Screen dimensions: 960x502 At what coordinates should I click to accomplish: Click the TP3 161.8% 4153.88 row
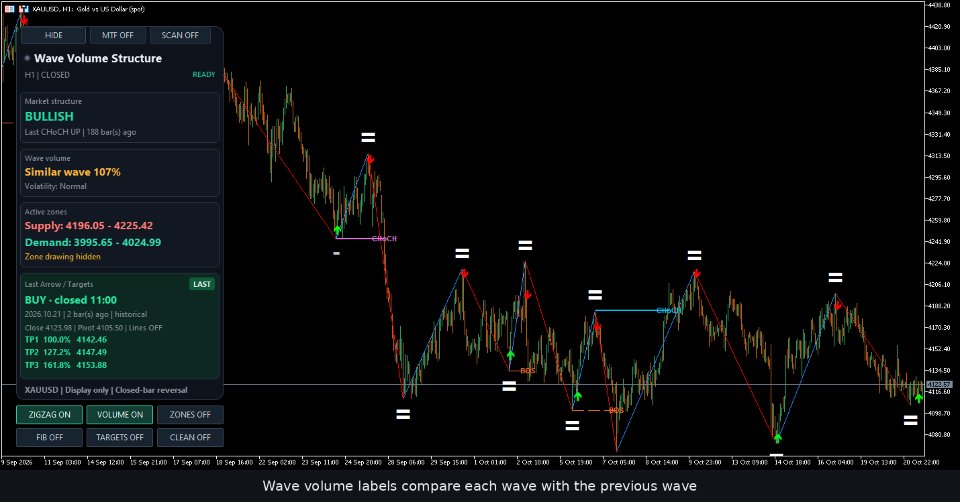point(66,365)
